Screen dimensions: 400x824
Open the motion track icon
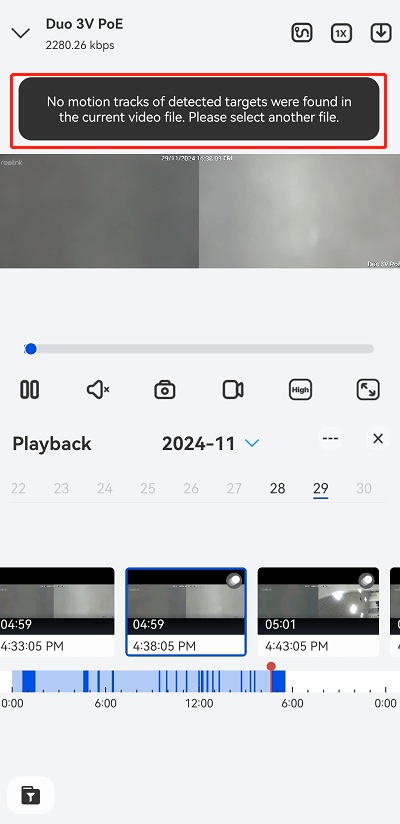point(302,33)
